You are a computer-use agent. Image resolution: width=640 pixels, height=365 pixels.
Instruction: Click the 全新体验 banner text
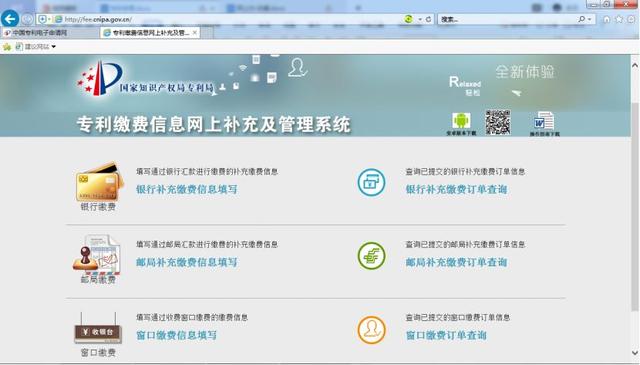(x=525, y=72)
